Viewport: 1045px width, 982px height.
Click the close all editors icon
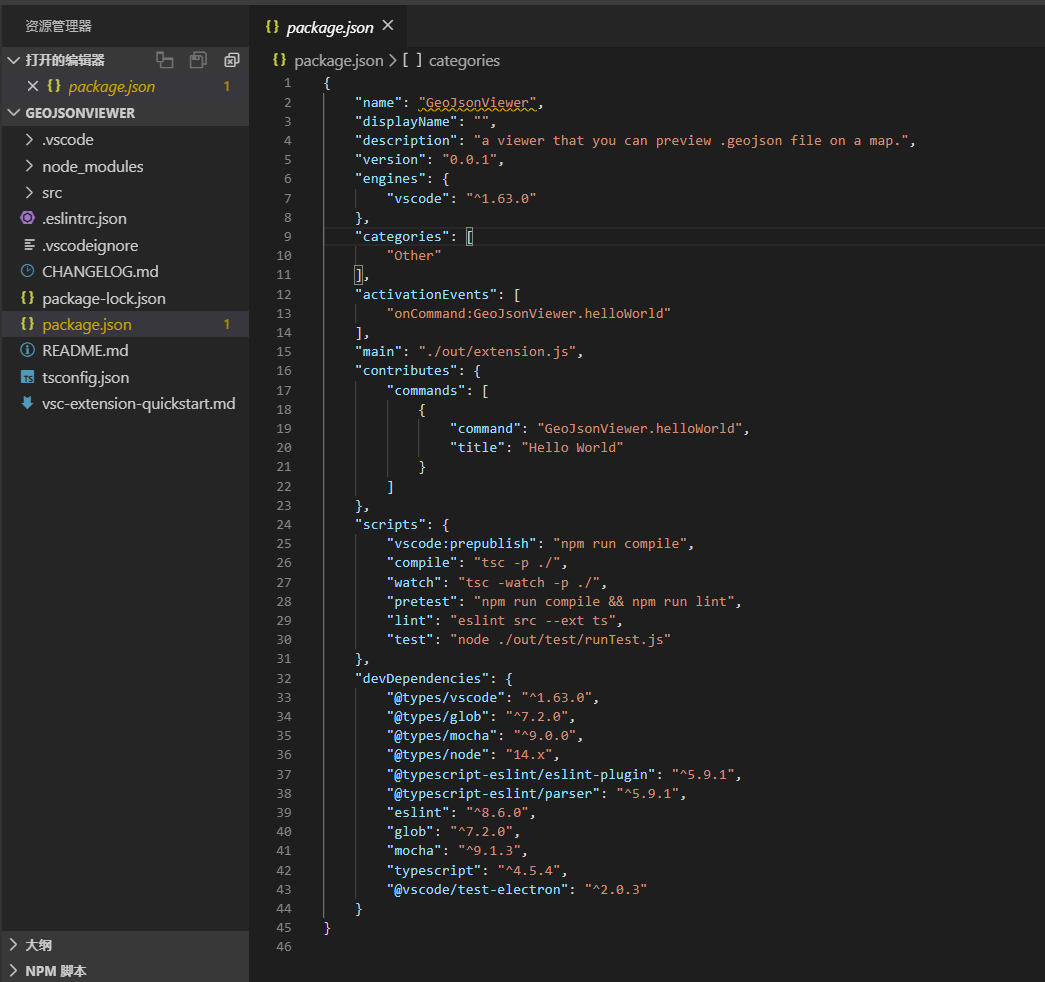232,60
